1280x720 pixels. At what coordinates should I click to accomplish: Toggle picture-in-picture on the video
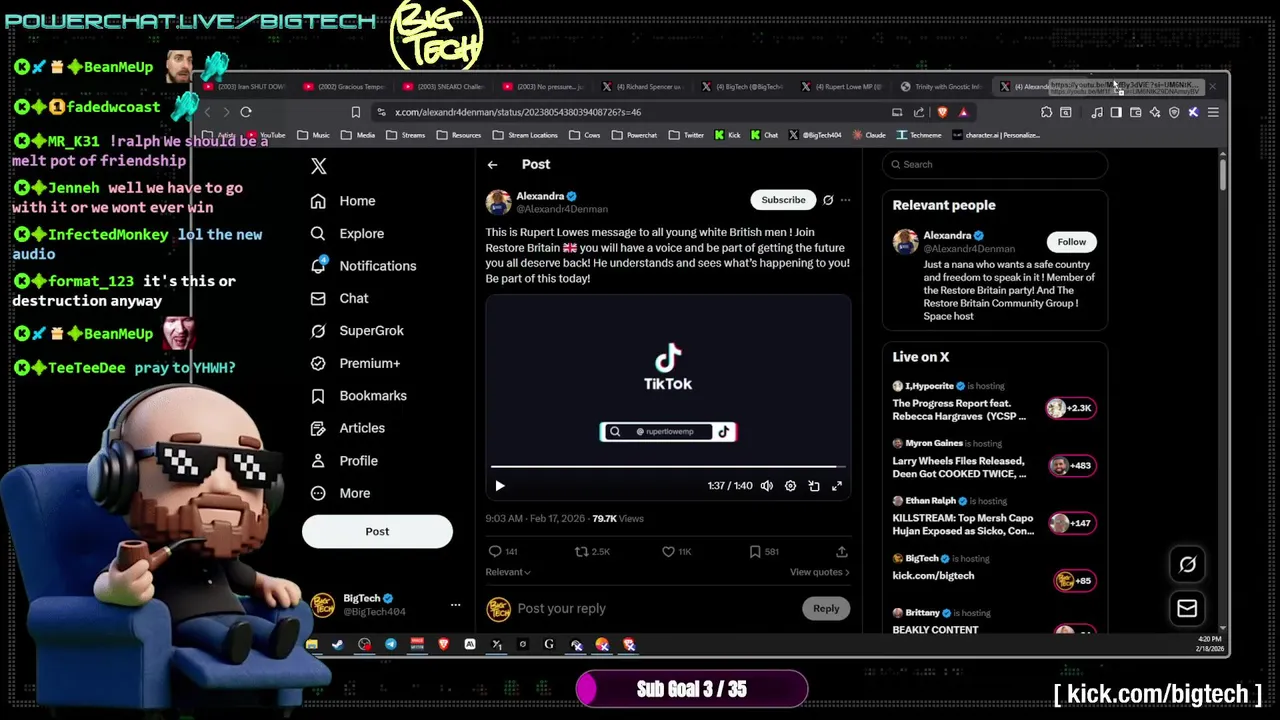[814, 486]
